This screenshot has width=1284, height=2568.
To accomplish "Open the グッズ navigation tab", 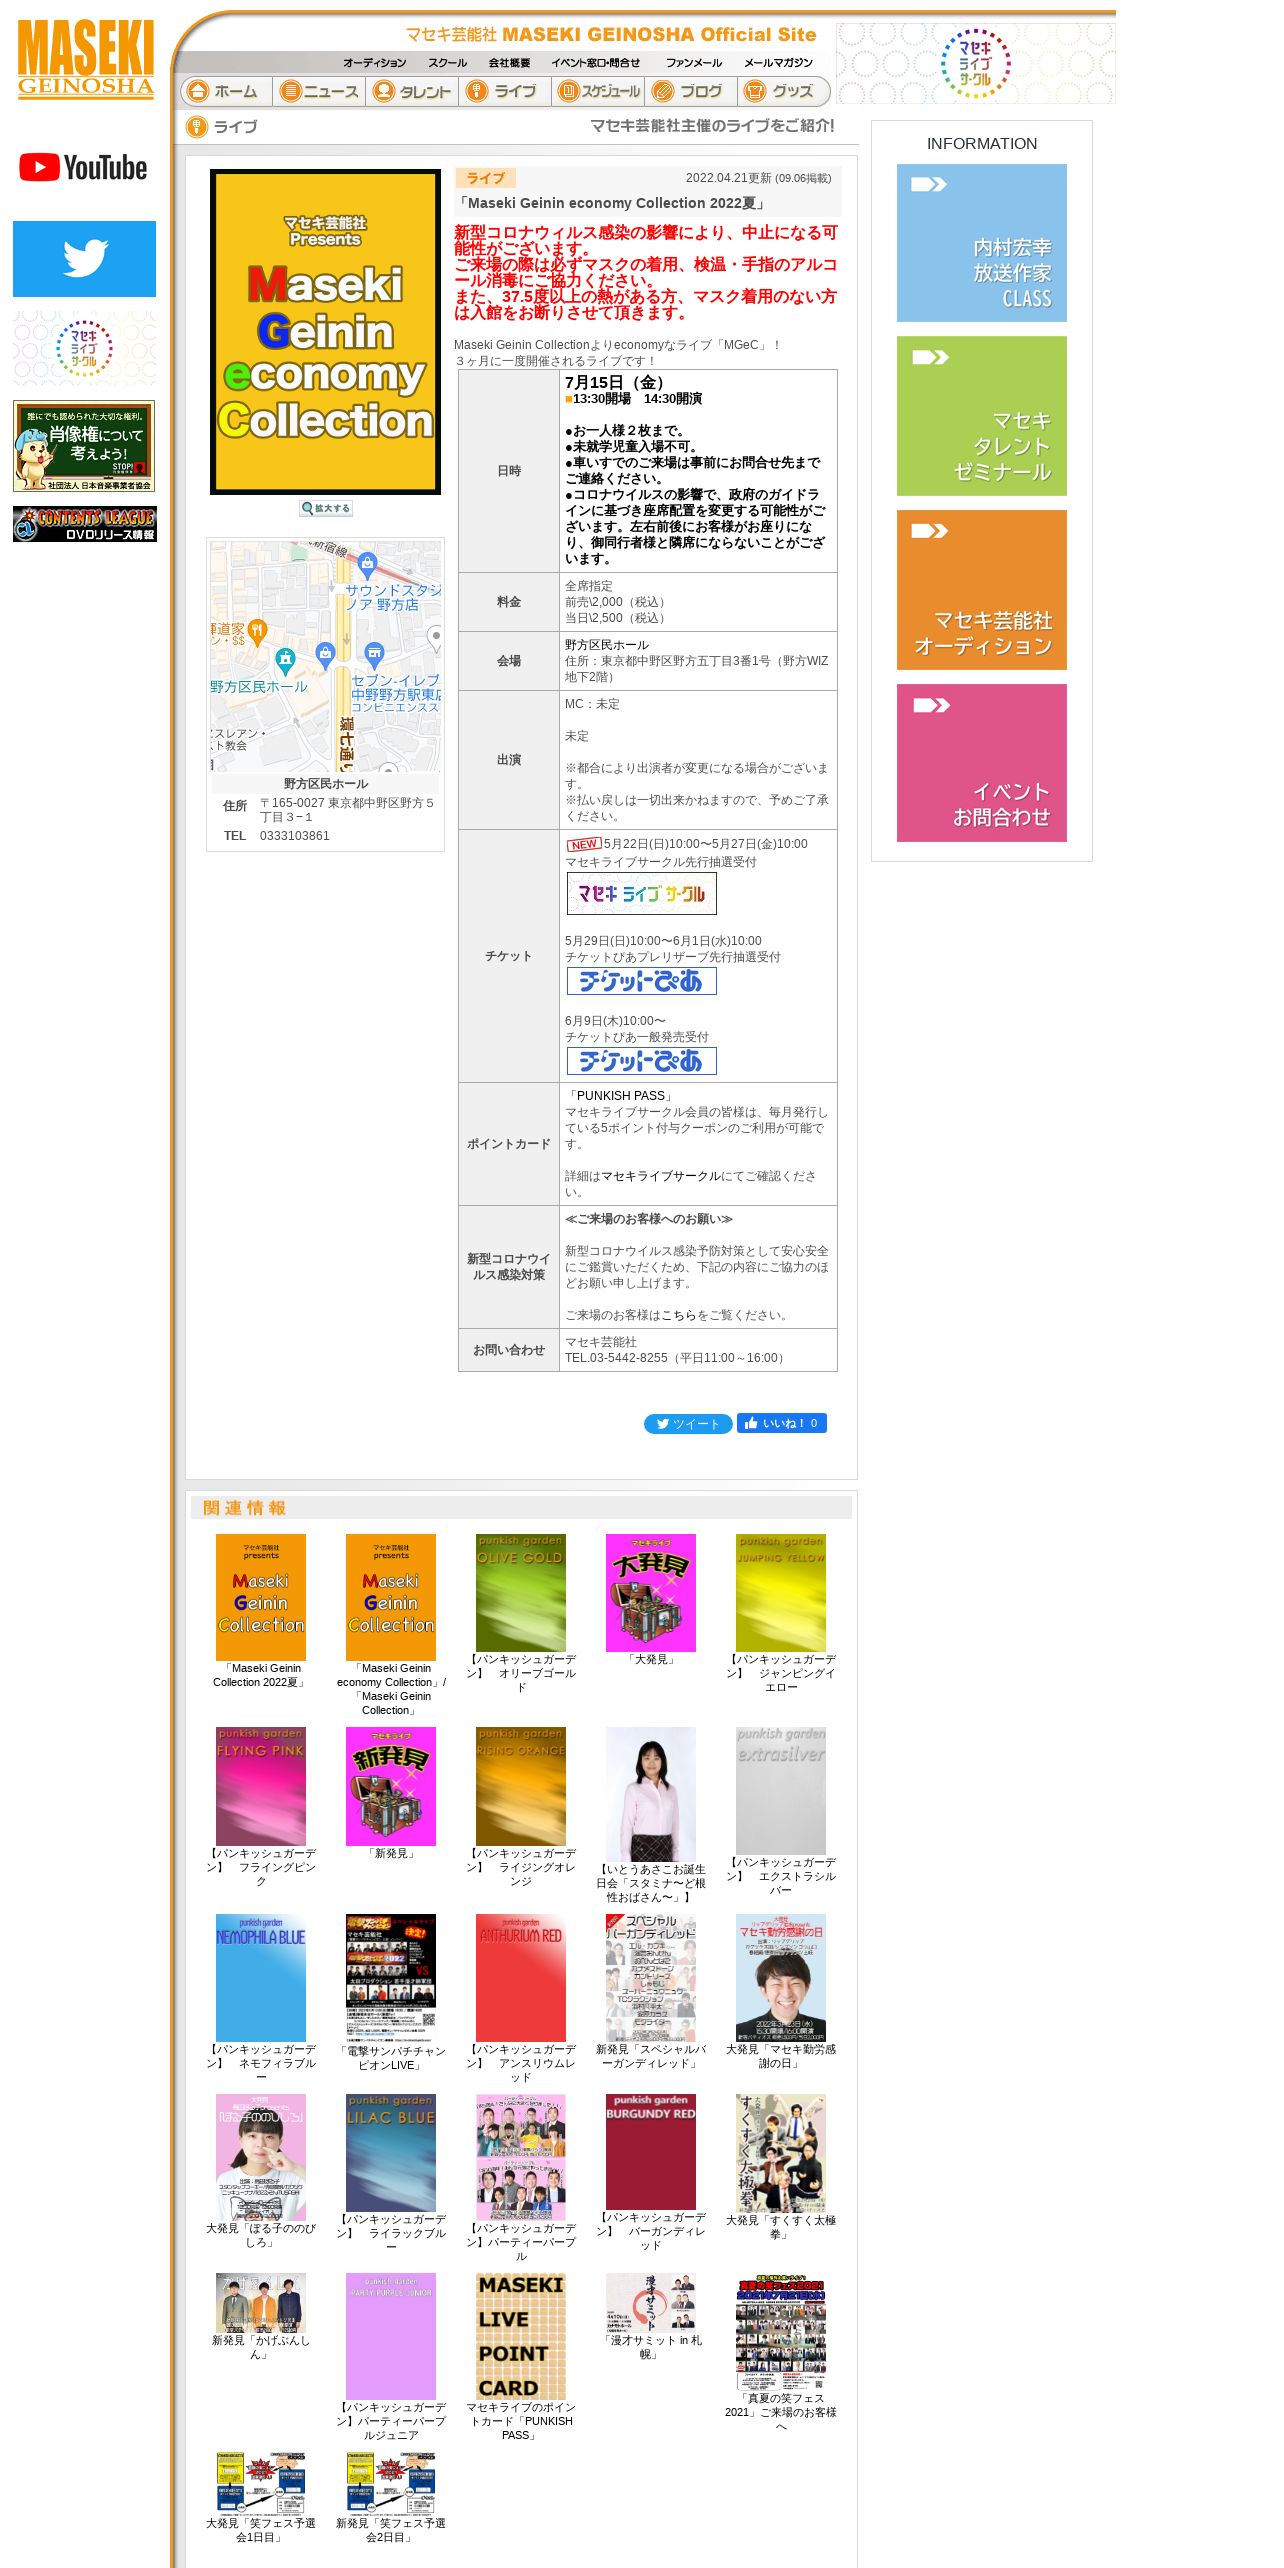I will (x=783, y=91).
